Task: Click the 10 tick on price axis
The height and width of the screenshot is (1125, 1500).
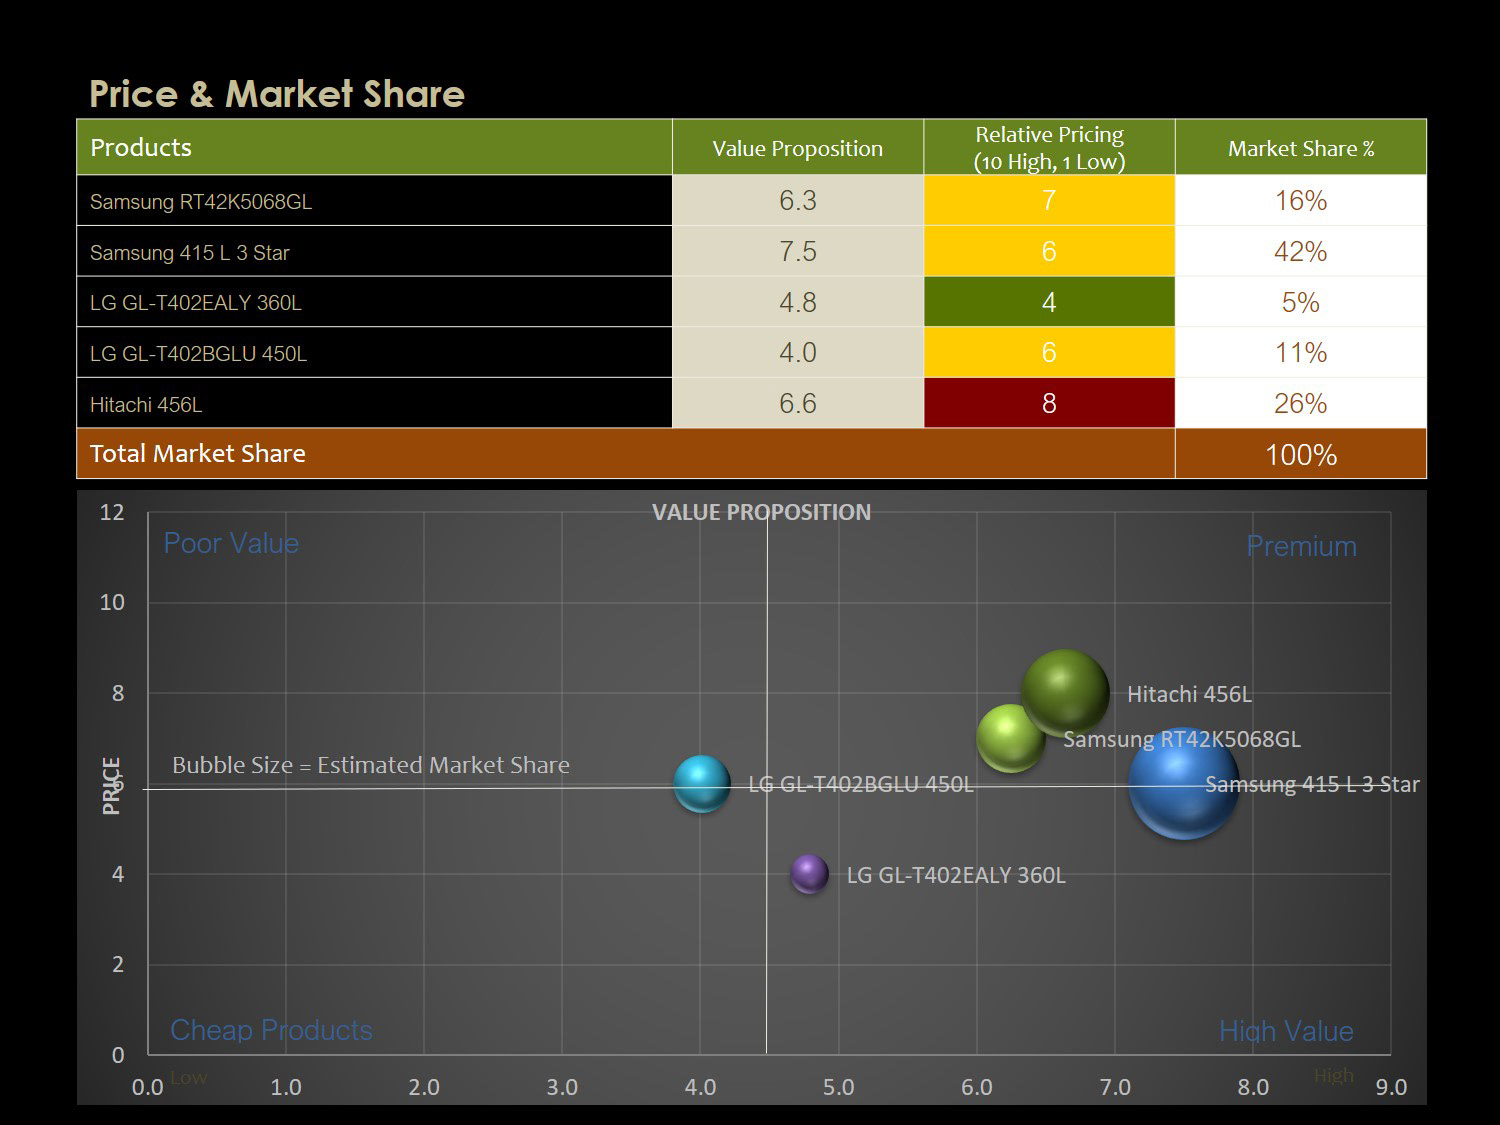Action: click(112, 602)
